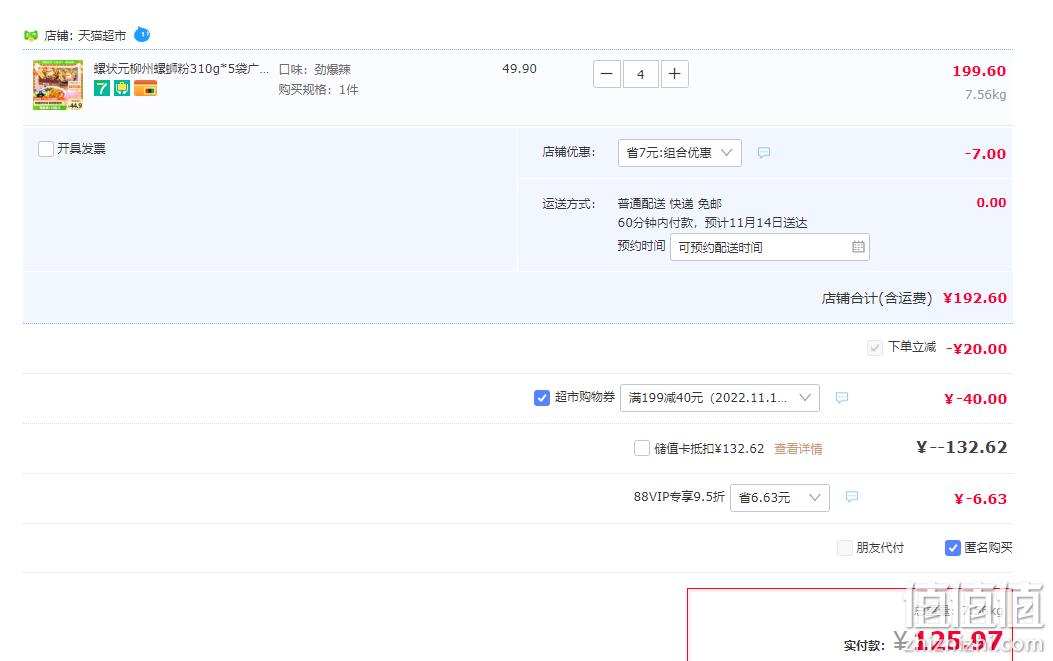The width and height of the screenshot is (1053, 661).
Task: Enable the 储值卡抵扣¥132.62 checkbox
Action: 642,448
